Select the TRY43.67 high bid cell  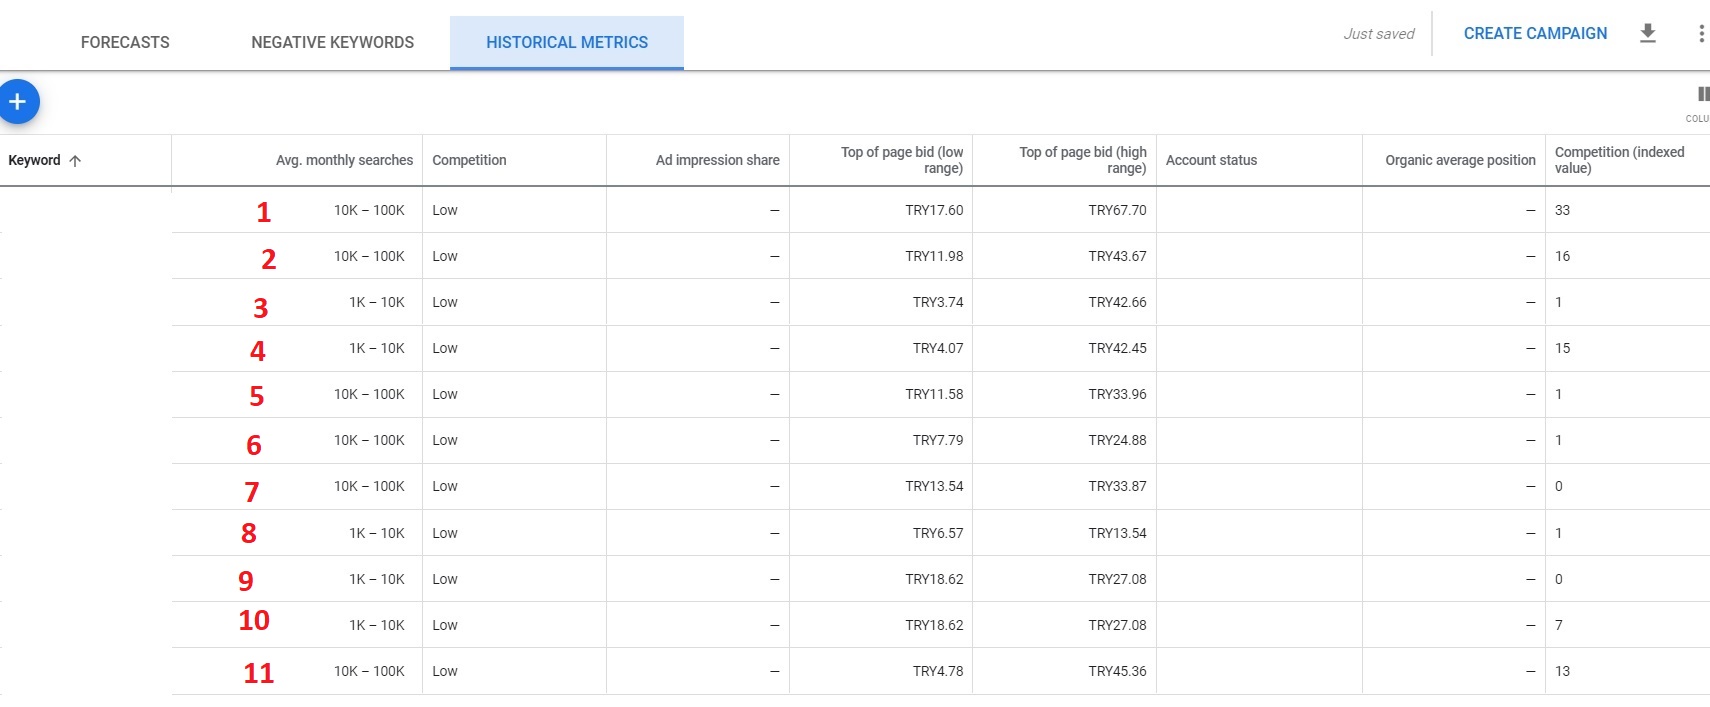pyautogui.click(x=1117, y=256)
